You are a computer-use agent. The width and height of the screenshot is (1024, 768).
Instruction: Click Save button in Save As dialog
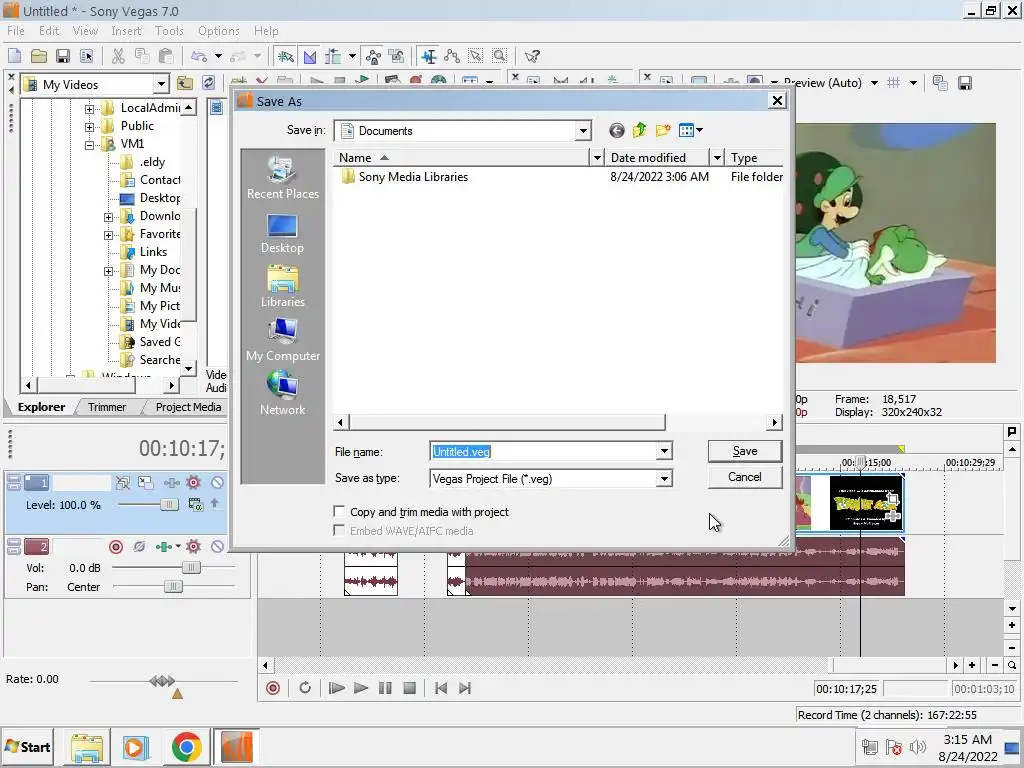point(744,451)
